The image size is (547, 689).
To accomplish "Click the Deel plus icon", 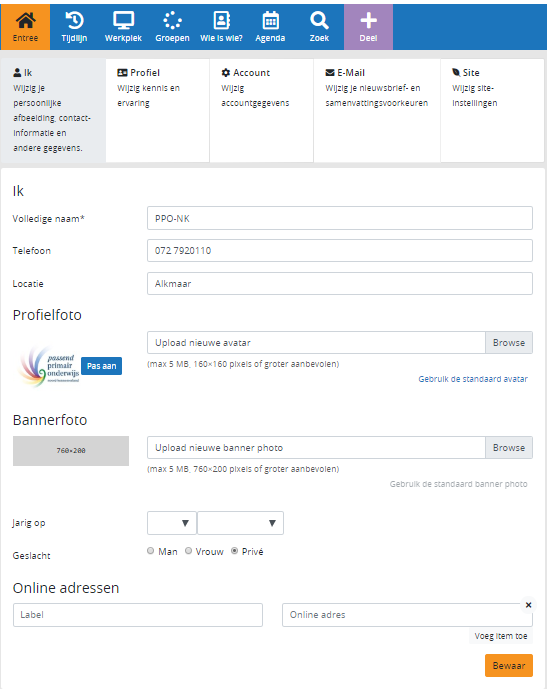I will 368,20.
